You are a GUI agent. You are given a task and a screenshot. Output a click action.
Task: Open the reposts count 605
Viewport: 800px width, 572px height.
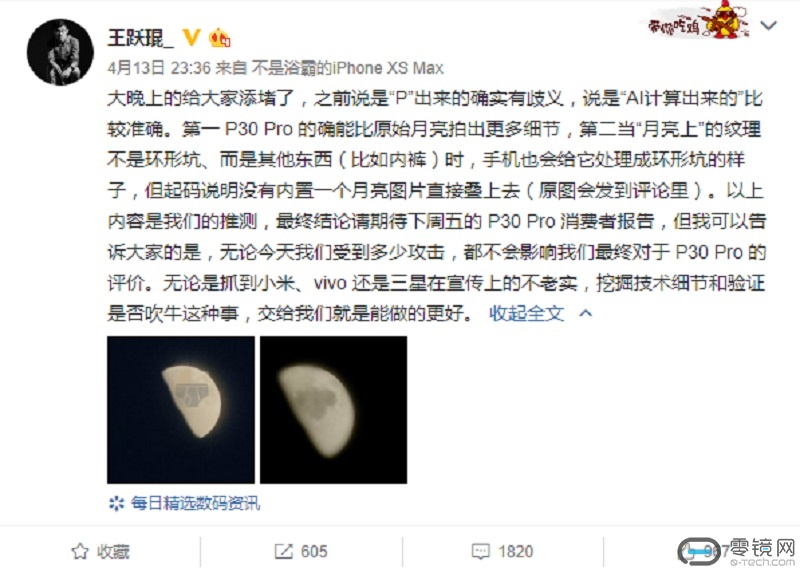click(314, 552)
